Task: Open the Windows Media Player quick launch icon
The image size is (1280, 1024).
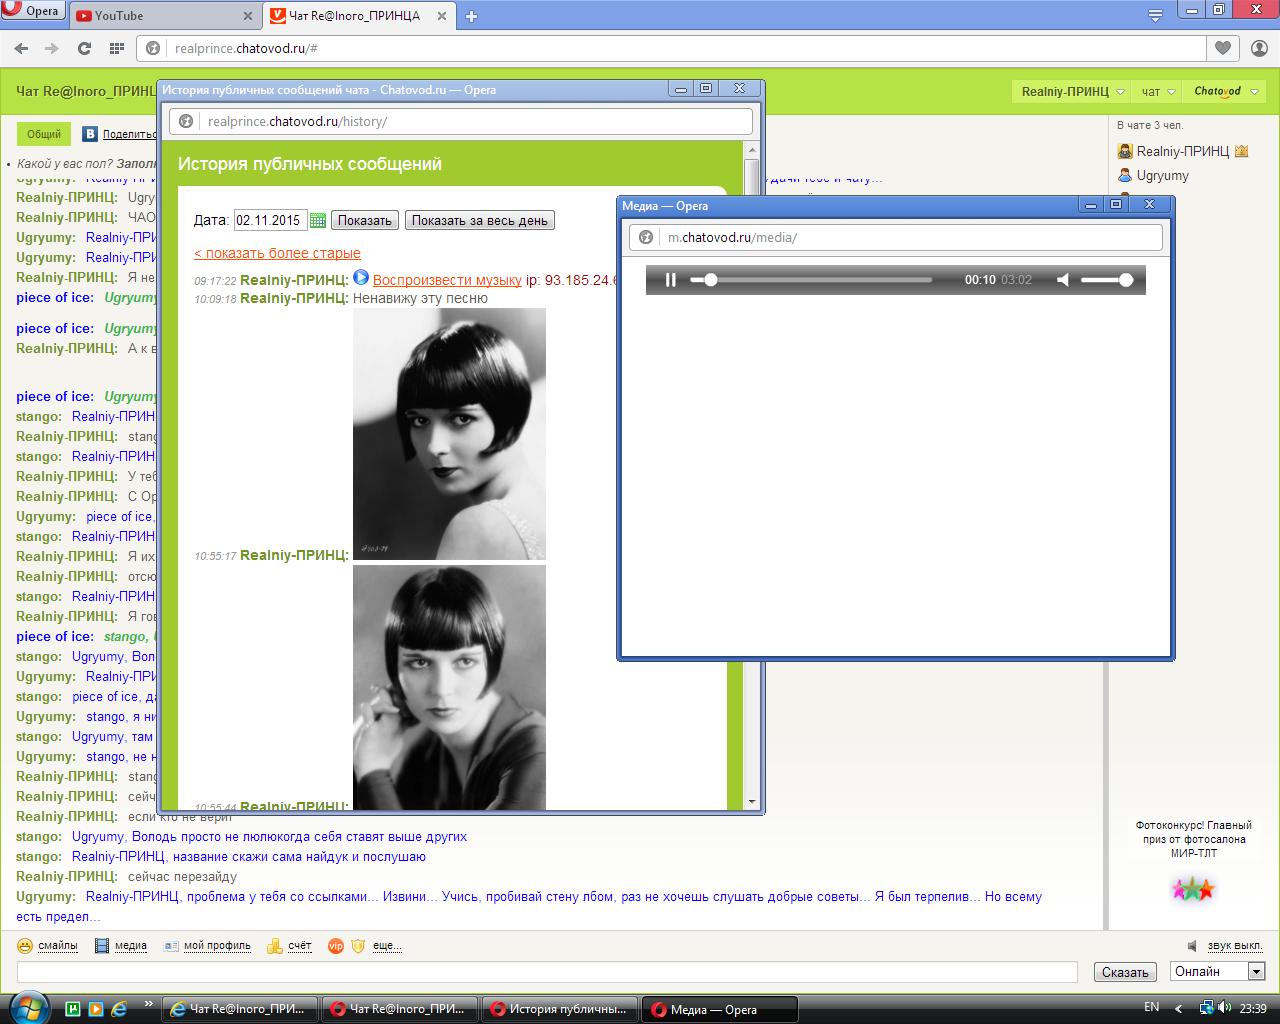Action: (x=96, y=1008)
